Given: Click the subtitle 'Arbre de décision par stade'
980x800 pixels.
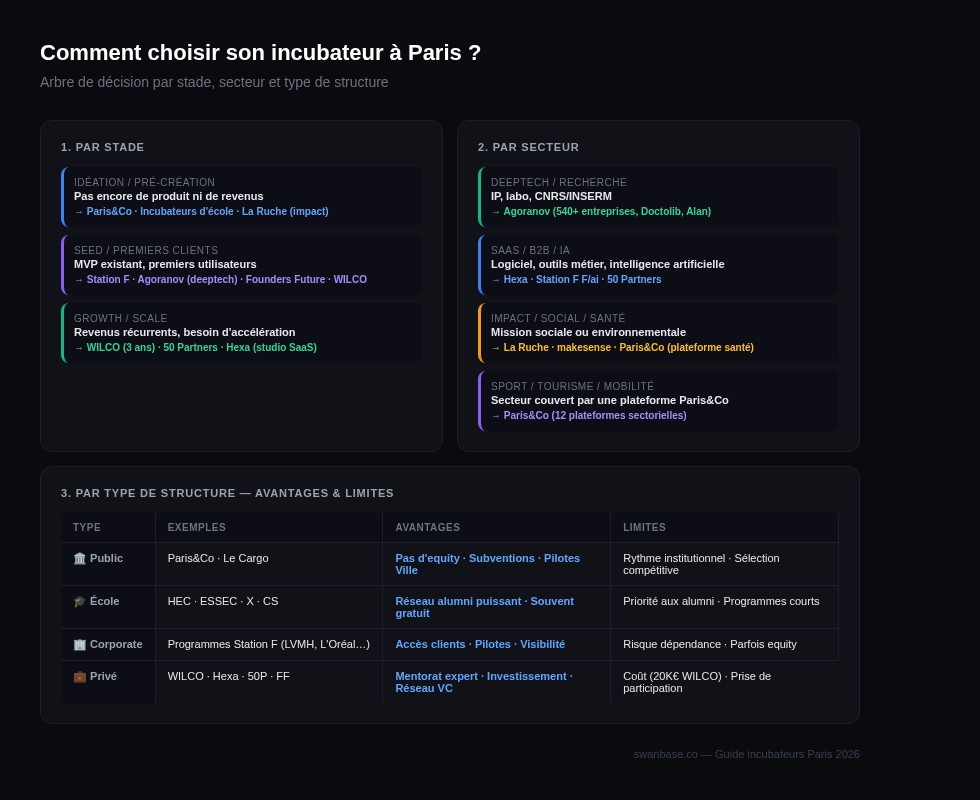Looking at the screenshot, I should (214, 82).
